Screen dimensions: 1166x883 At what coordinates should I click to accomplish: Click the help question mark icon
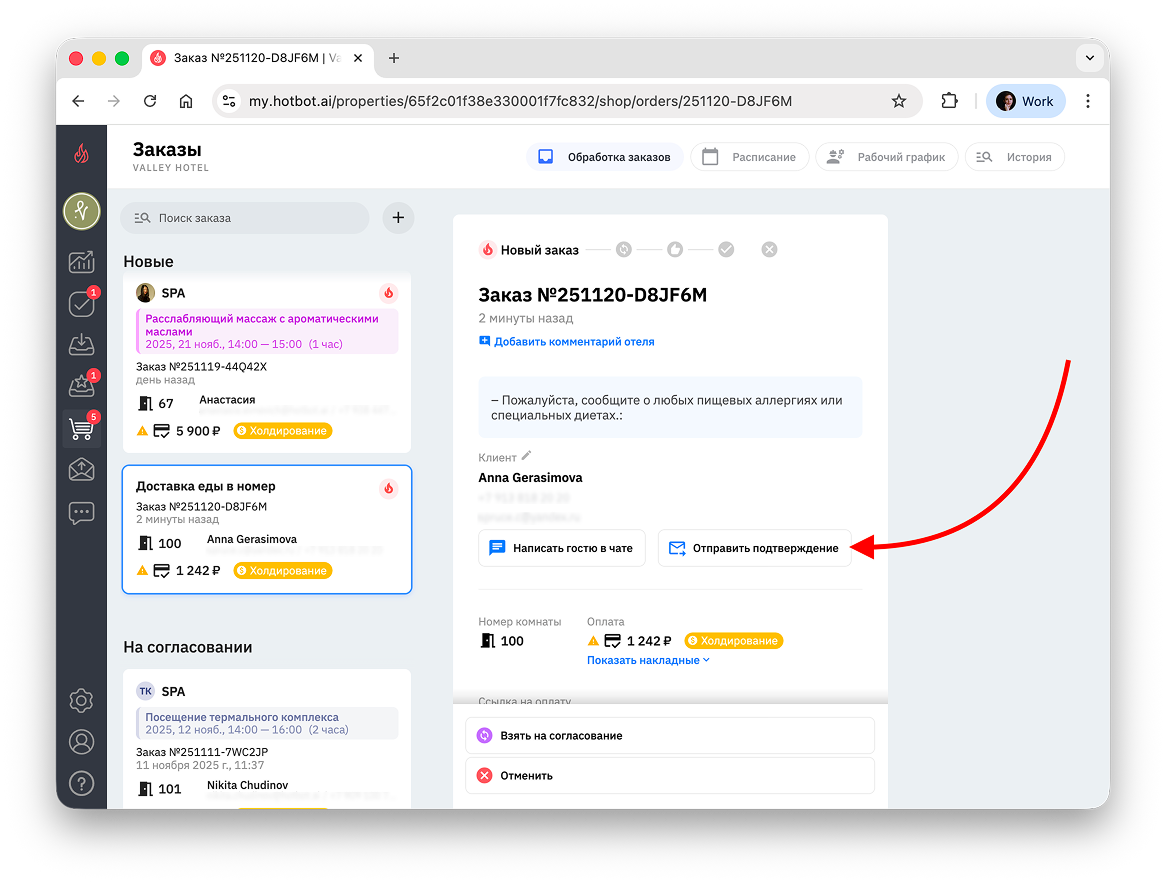coord(81,783)
